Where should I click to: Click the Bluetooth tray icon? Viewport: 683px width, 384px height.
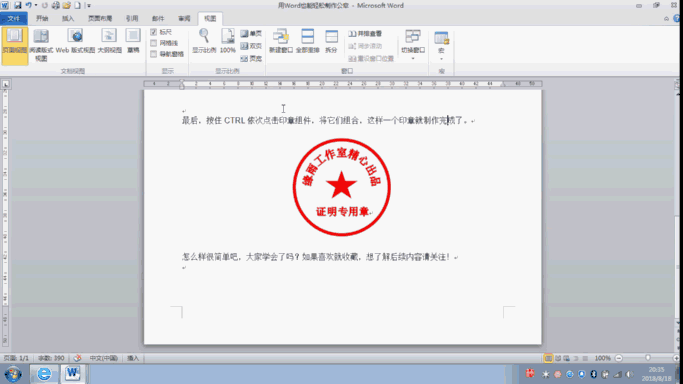(593, 374)
